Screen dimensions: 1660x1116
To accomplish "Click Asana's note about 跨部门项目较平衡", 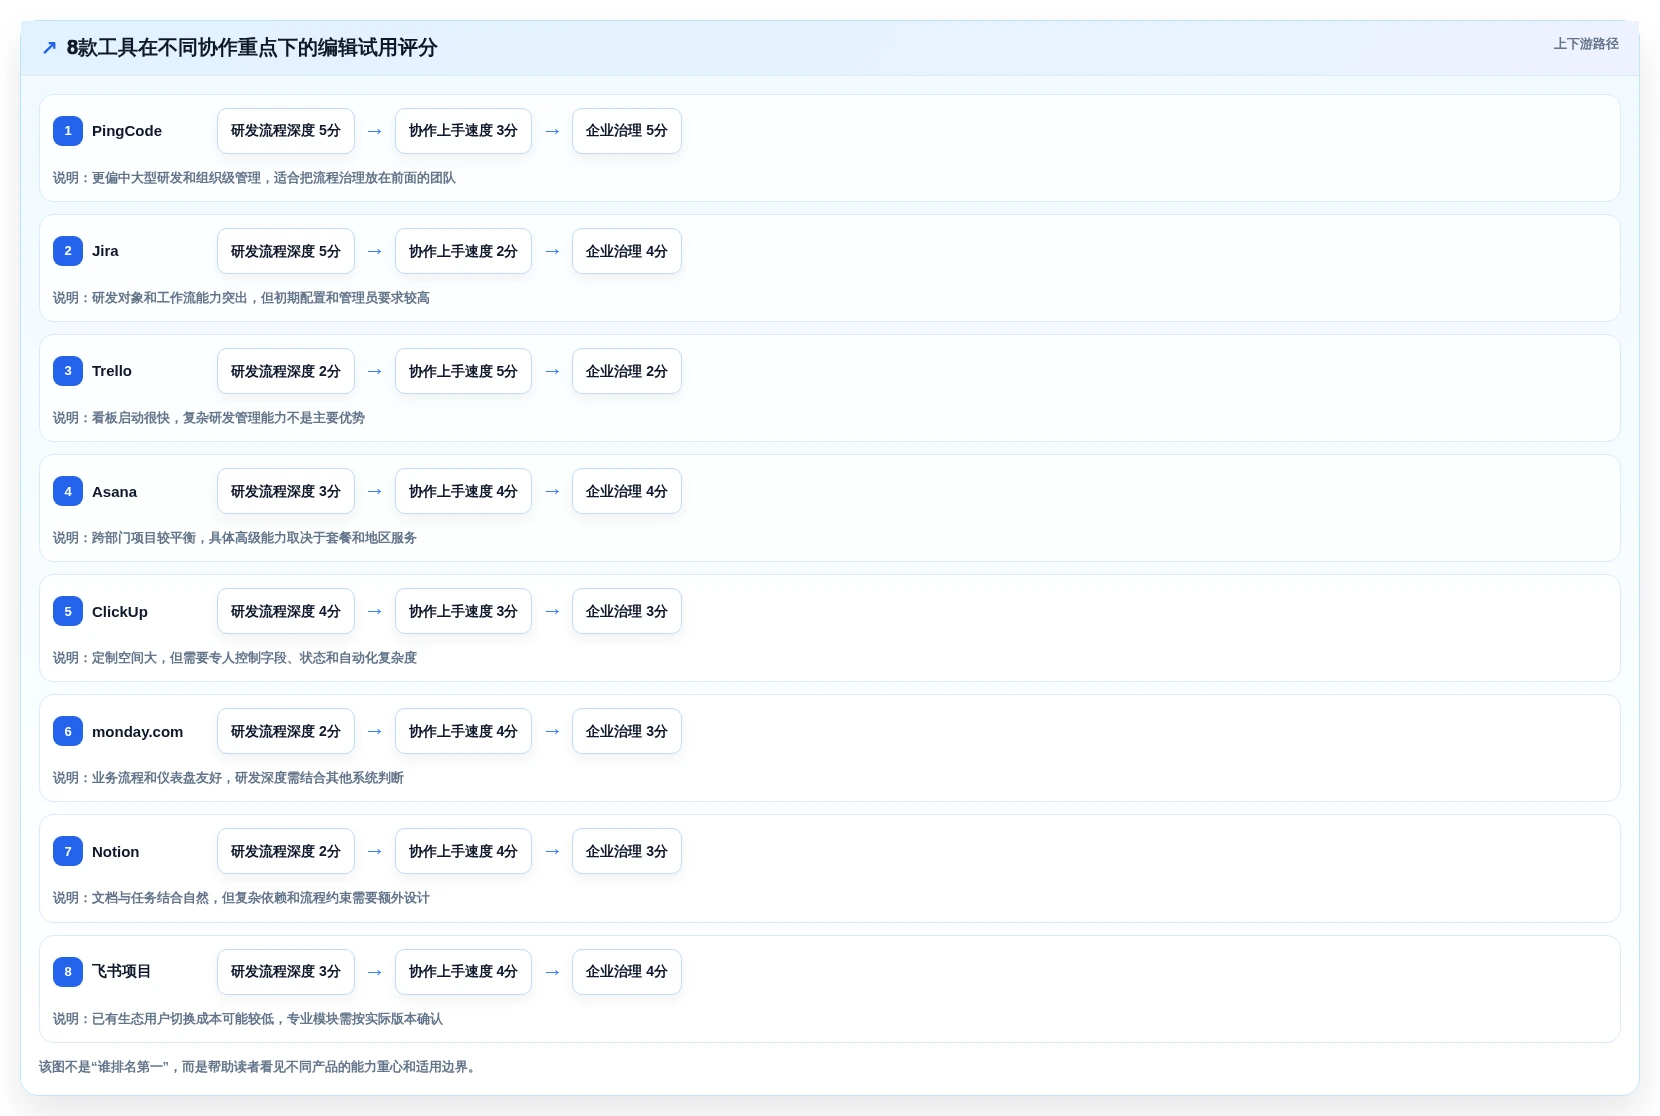I will (235, 538).
